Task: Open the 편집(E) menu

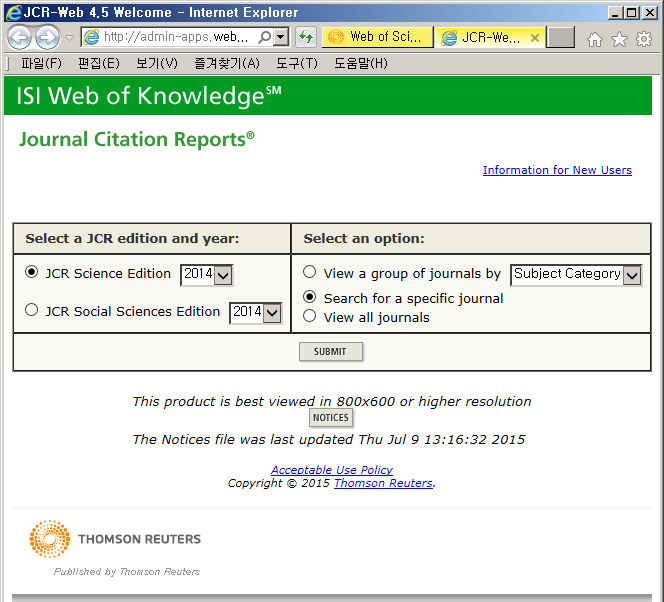Action: point(99,64)
